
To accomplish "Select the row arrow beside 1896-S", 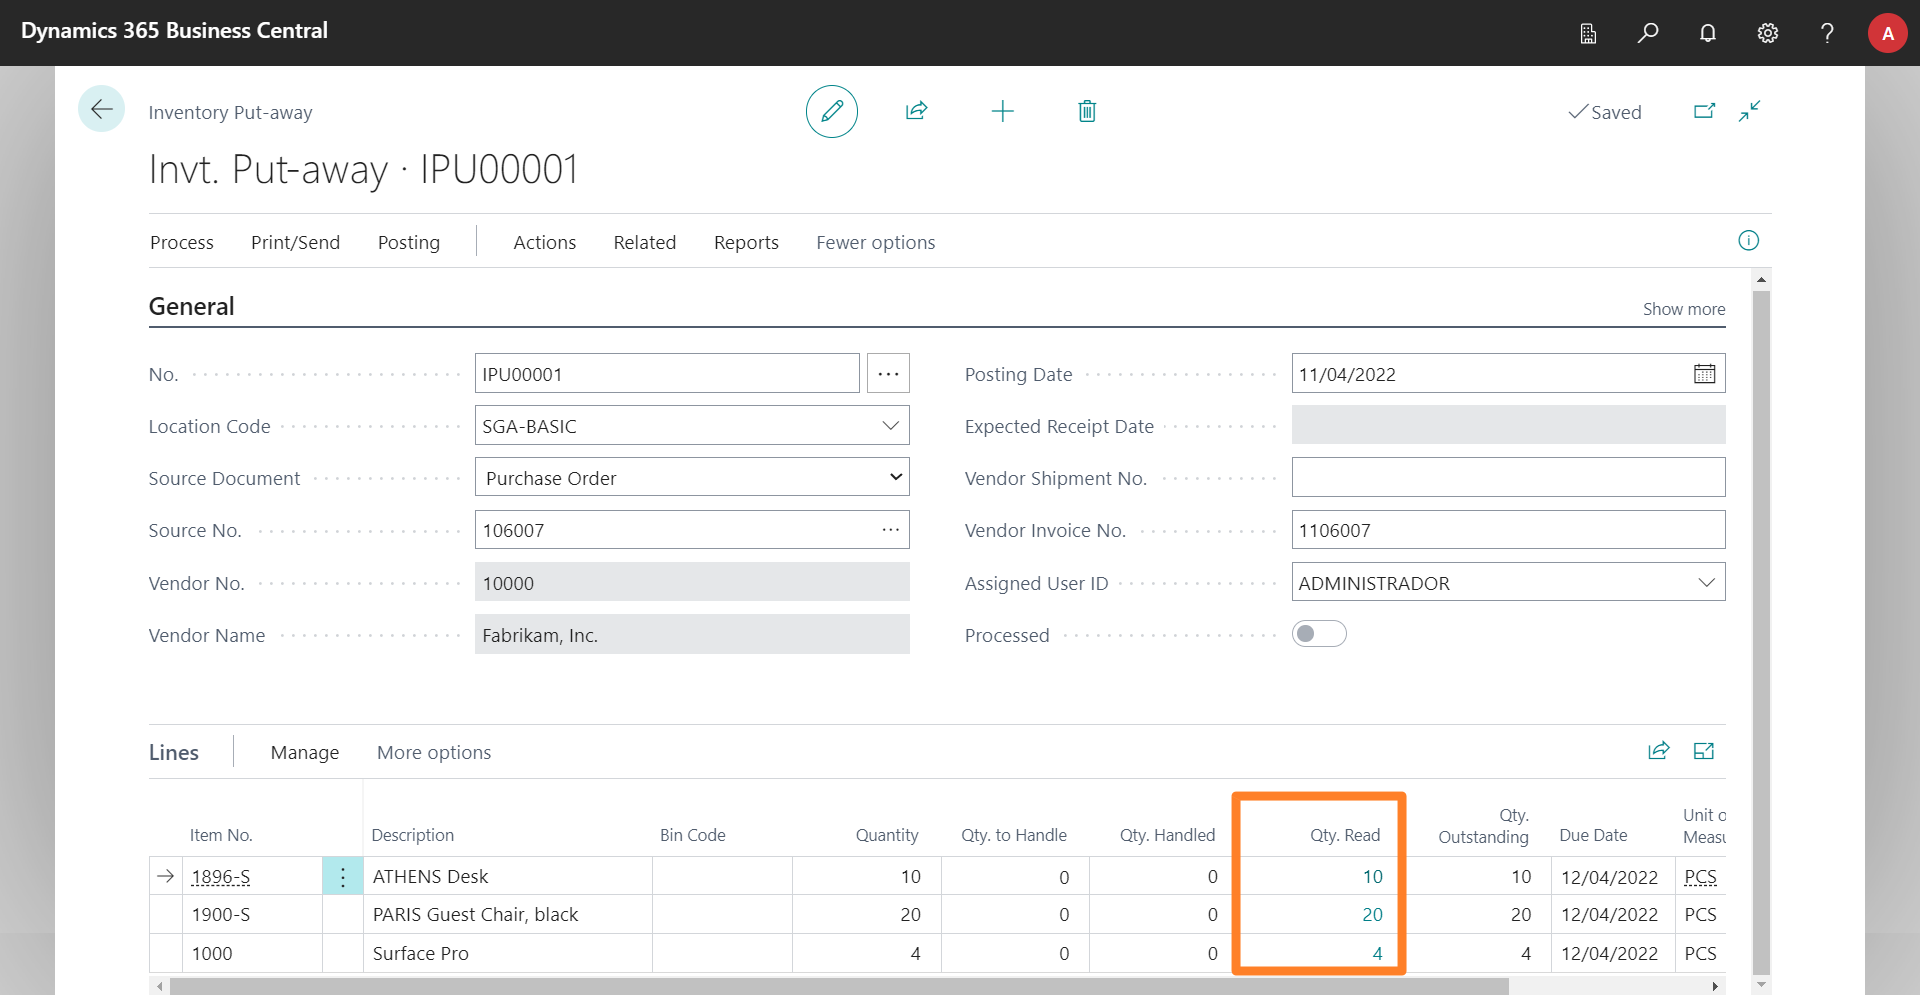I will pyautogui.click(x=166, y=877).
